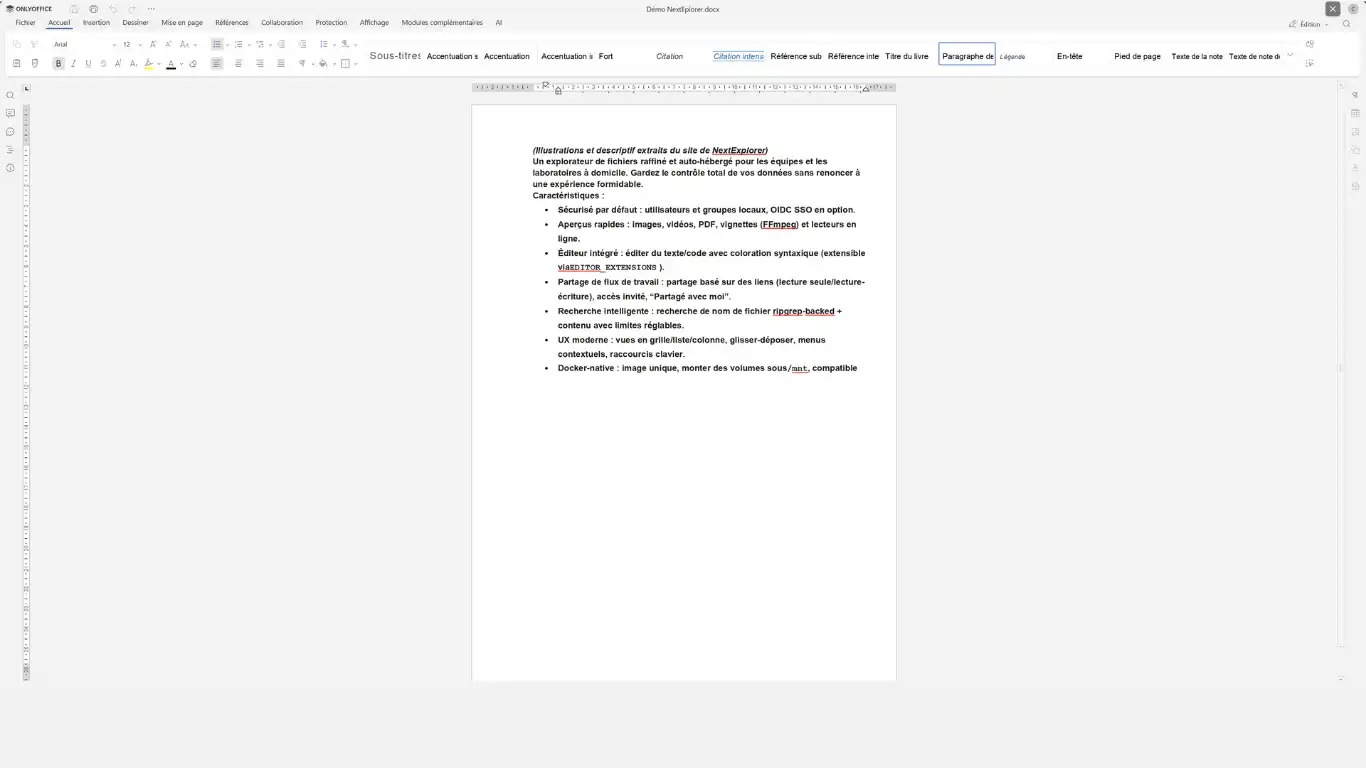The width and height of the screenshot is (1366, 768).
Task: Toggle Bold formatting
Action: [58, 63]
